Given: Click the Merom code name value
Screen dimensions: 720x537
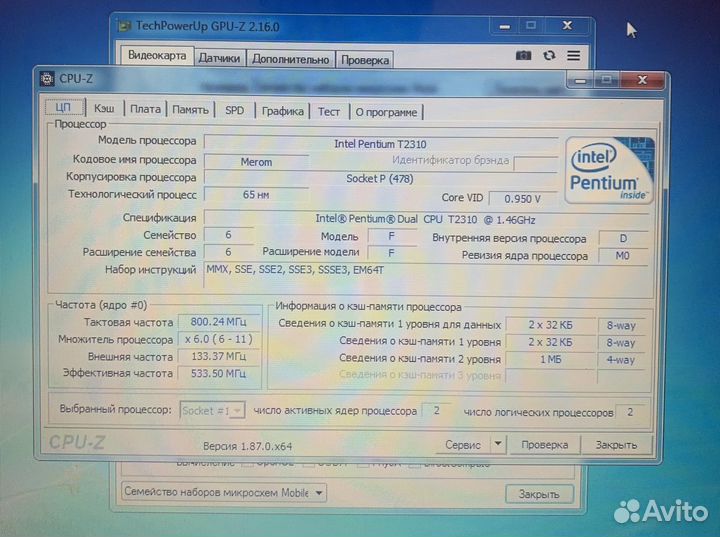Looking at the screenshot, I should pyautogui.click(x=256, y=162).
